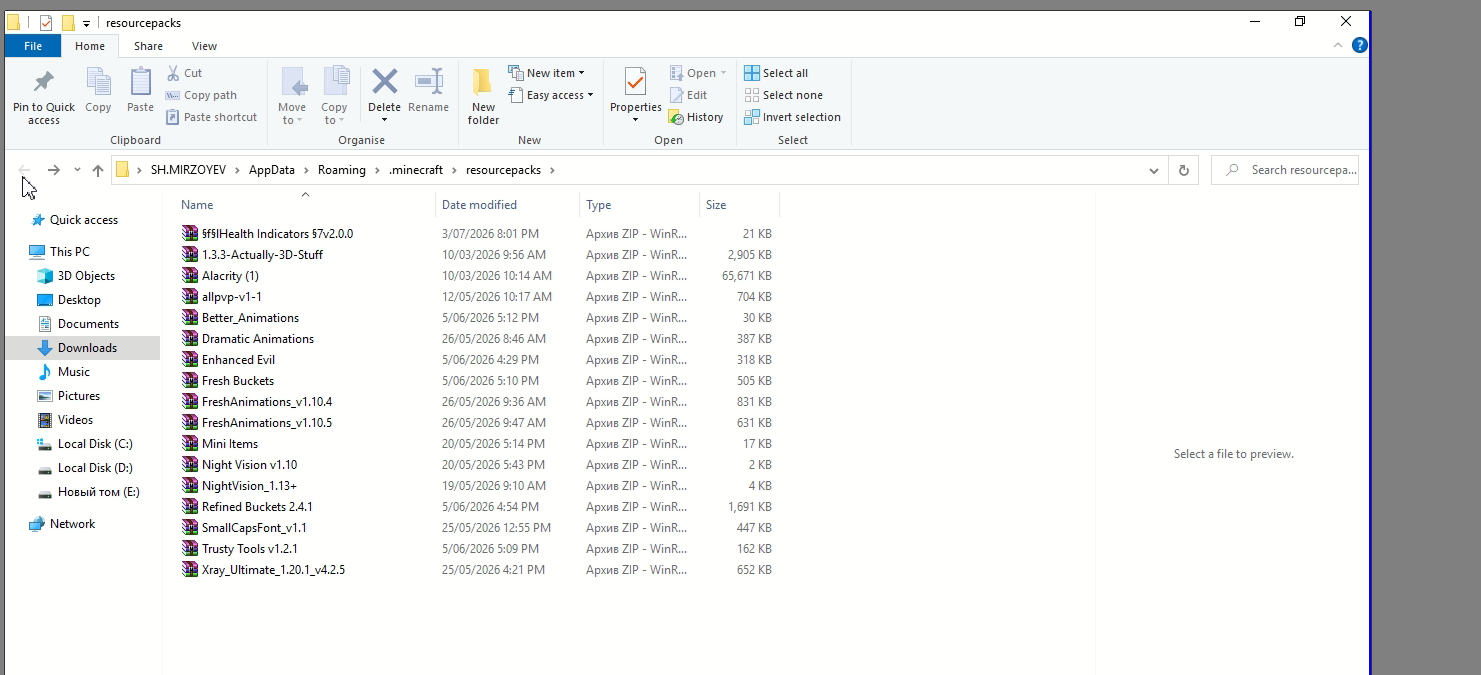Click the New folder icon
1481x675 pixels.
tap(483, 82)
